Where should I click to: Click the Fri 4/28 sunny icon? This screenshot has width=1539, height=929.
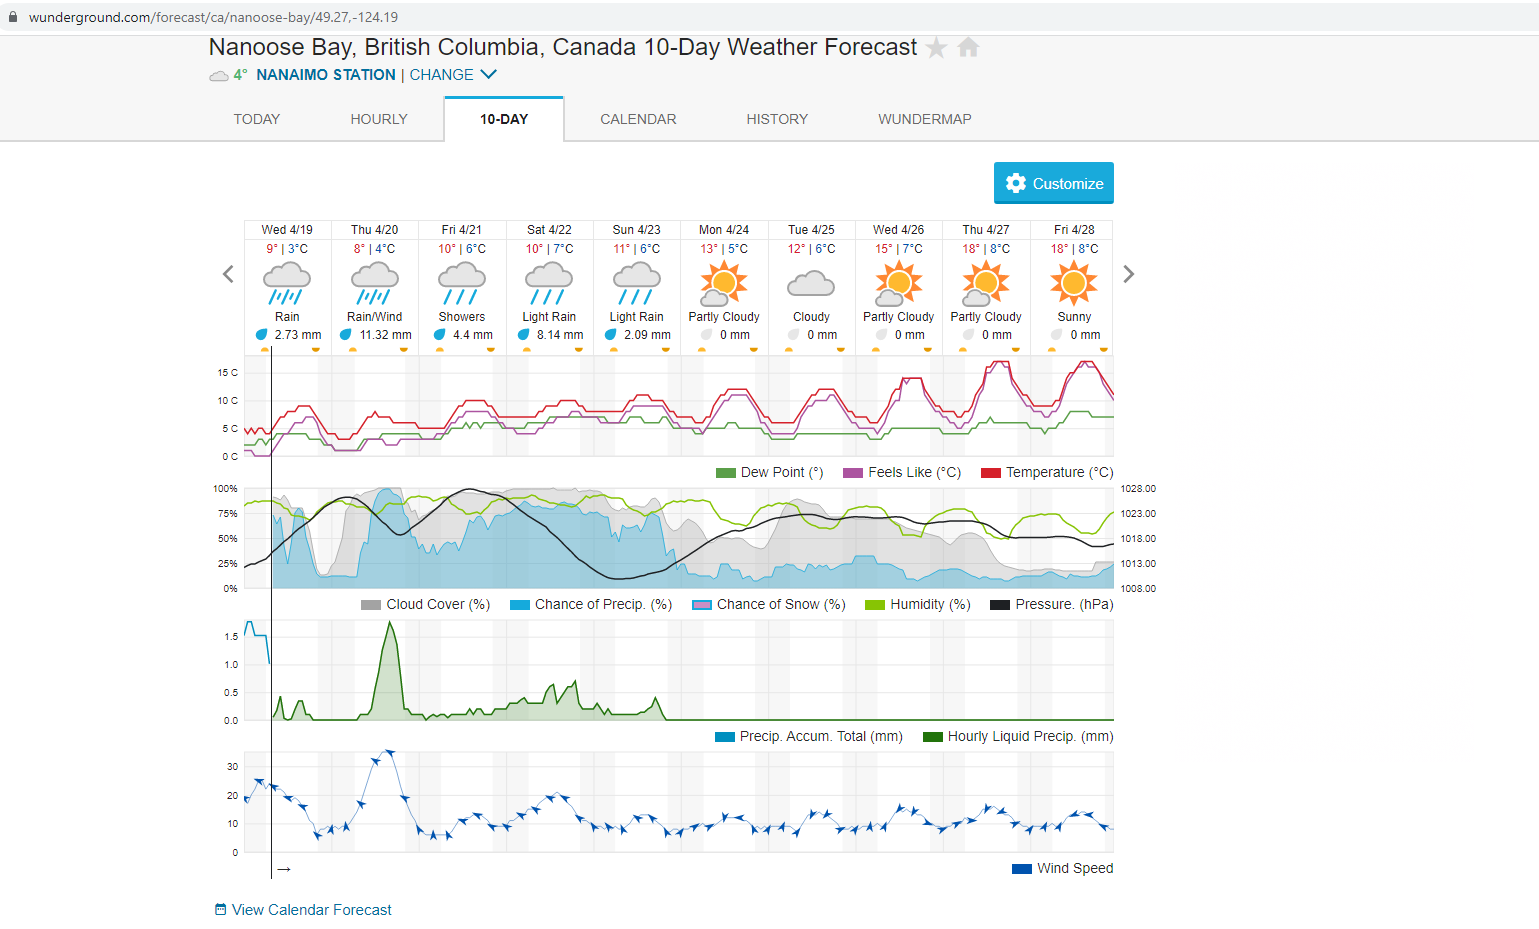tap(1074, 282)
